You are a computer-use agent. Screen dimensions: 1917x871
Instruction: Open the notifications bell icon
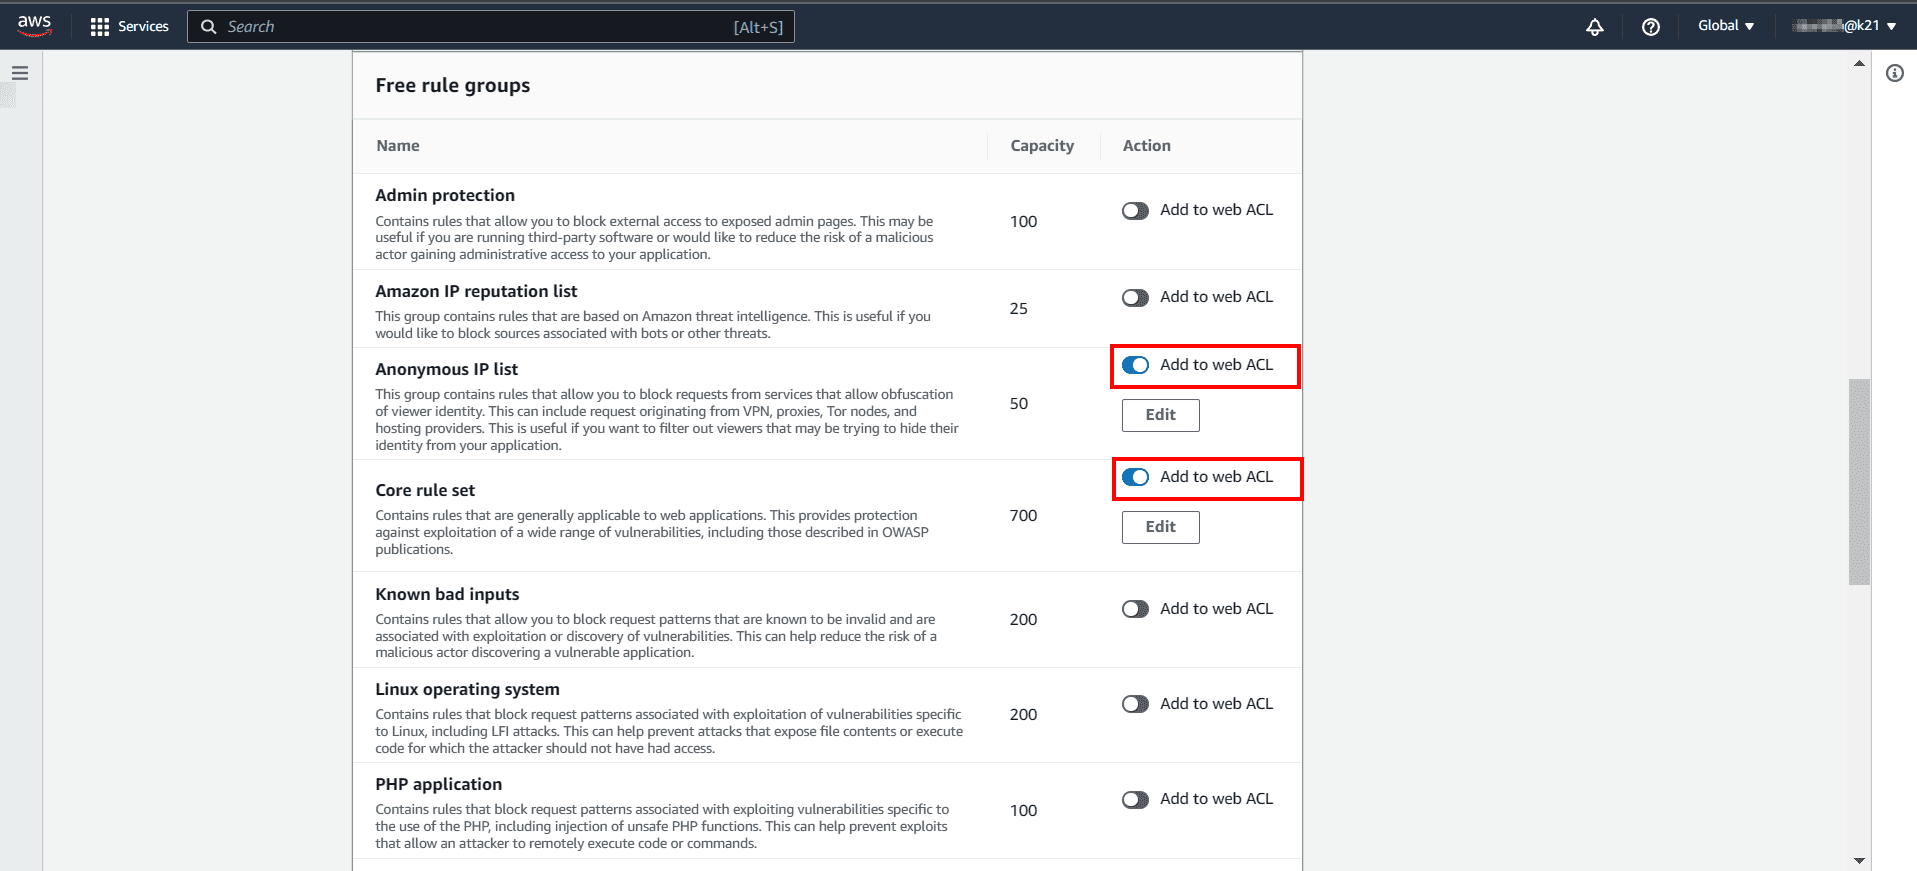tap(1595, 27)
